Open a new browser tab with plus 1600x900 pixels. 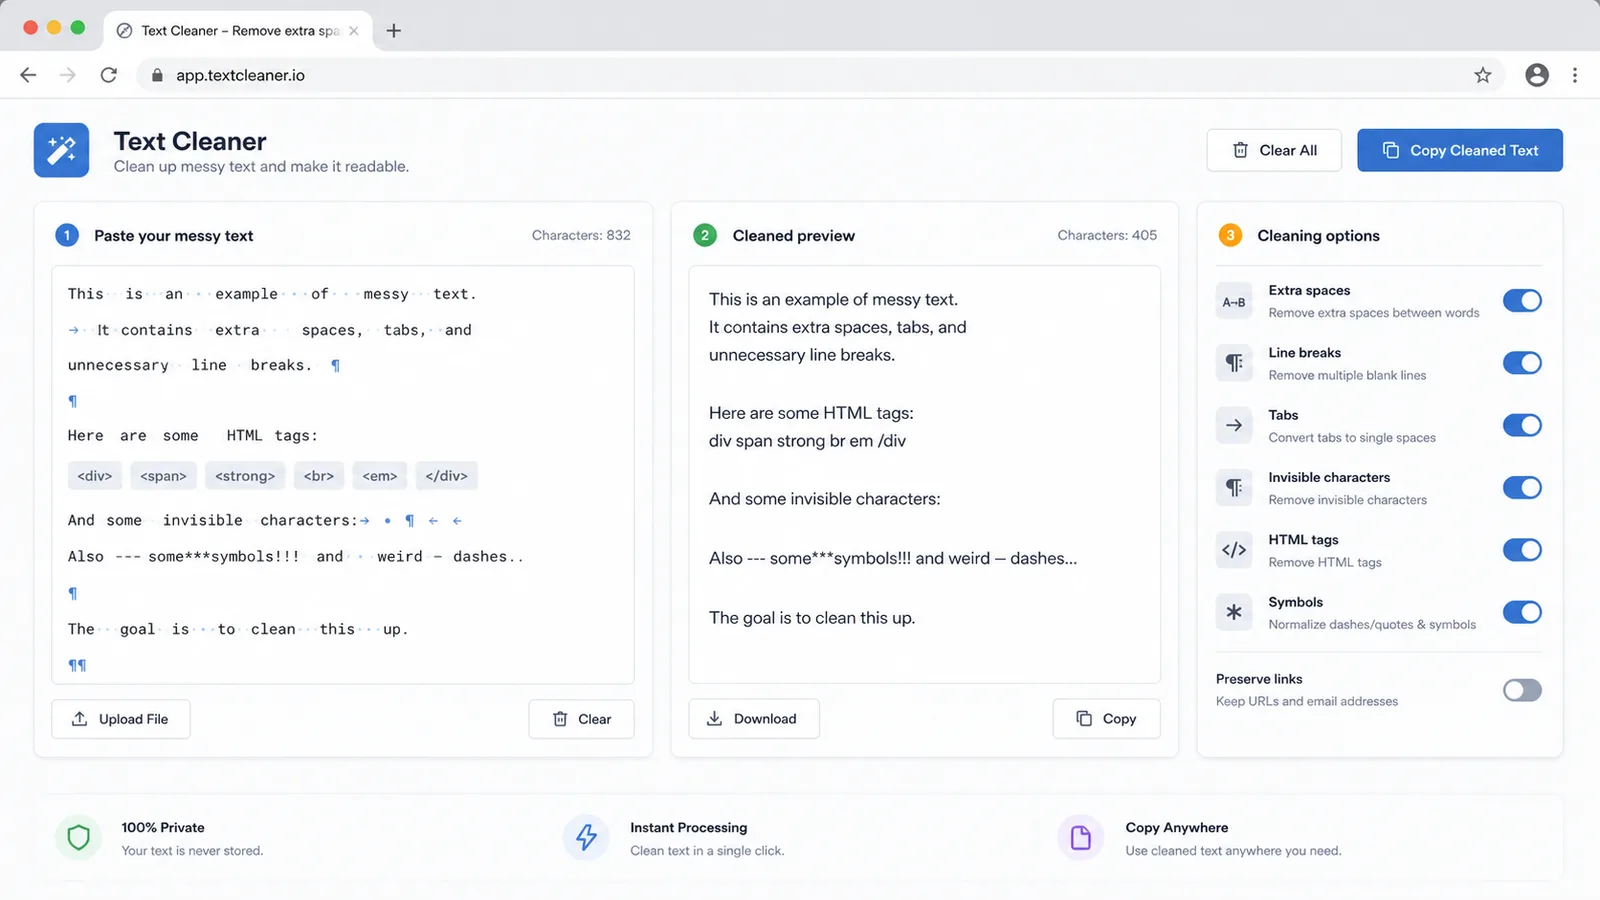point(394,31)
